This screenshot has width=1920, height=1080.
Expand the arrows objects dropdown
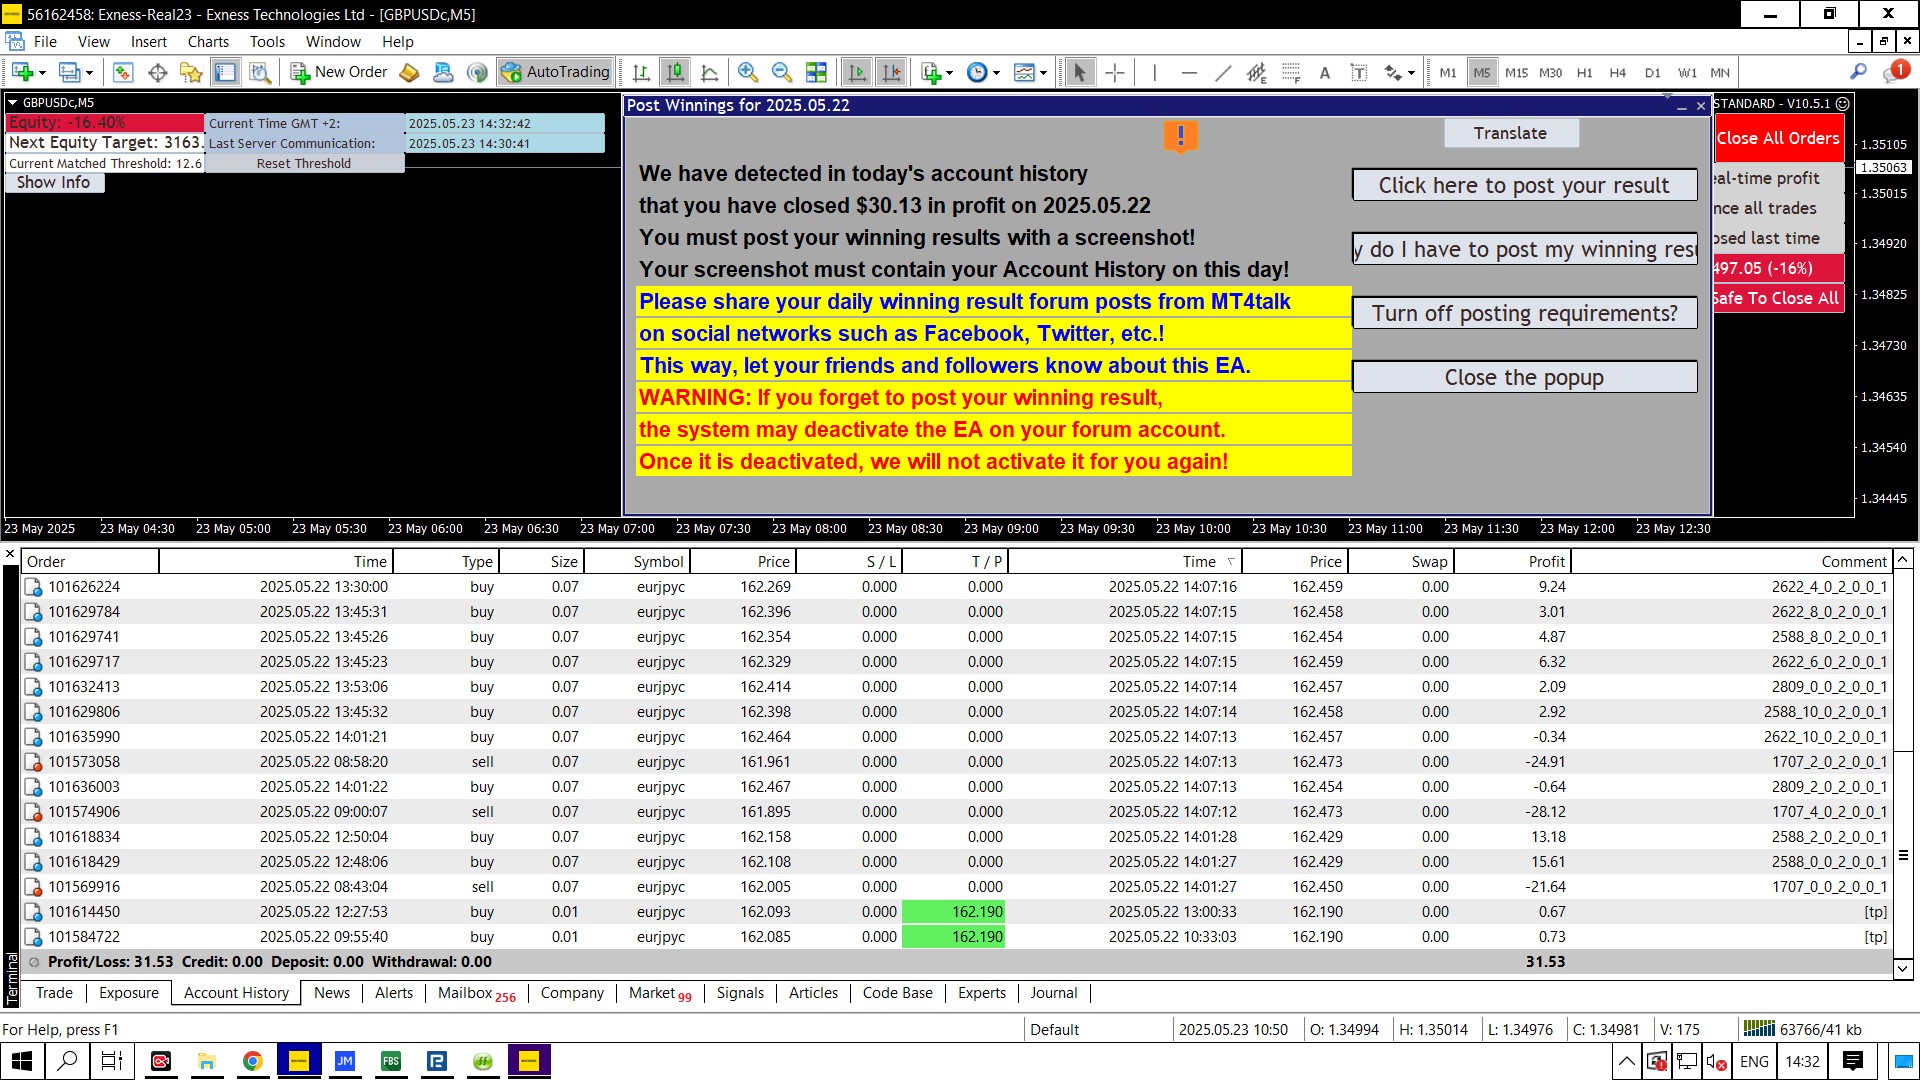[x=1411, y=72]
